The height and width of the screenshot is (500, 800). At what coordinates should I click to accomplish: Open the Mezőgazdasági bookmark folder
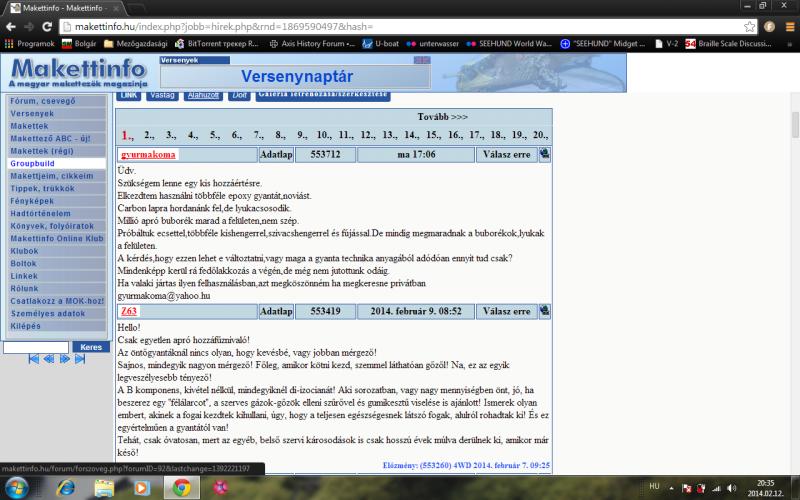135,44
